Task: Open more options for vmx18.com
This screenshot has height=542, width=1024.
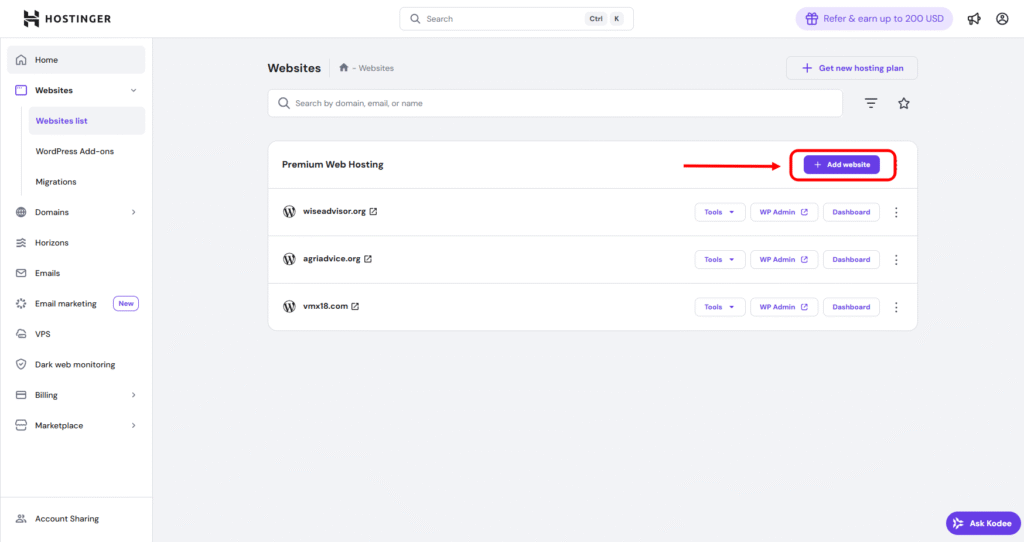Action: (896, 307)
